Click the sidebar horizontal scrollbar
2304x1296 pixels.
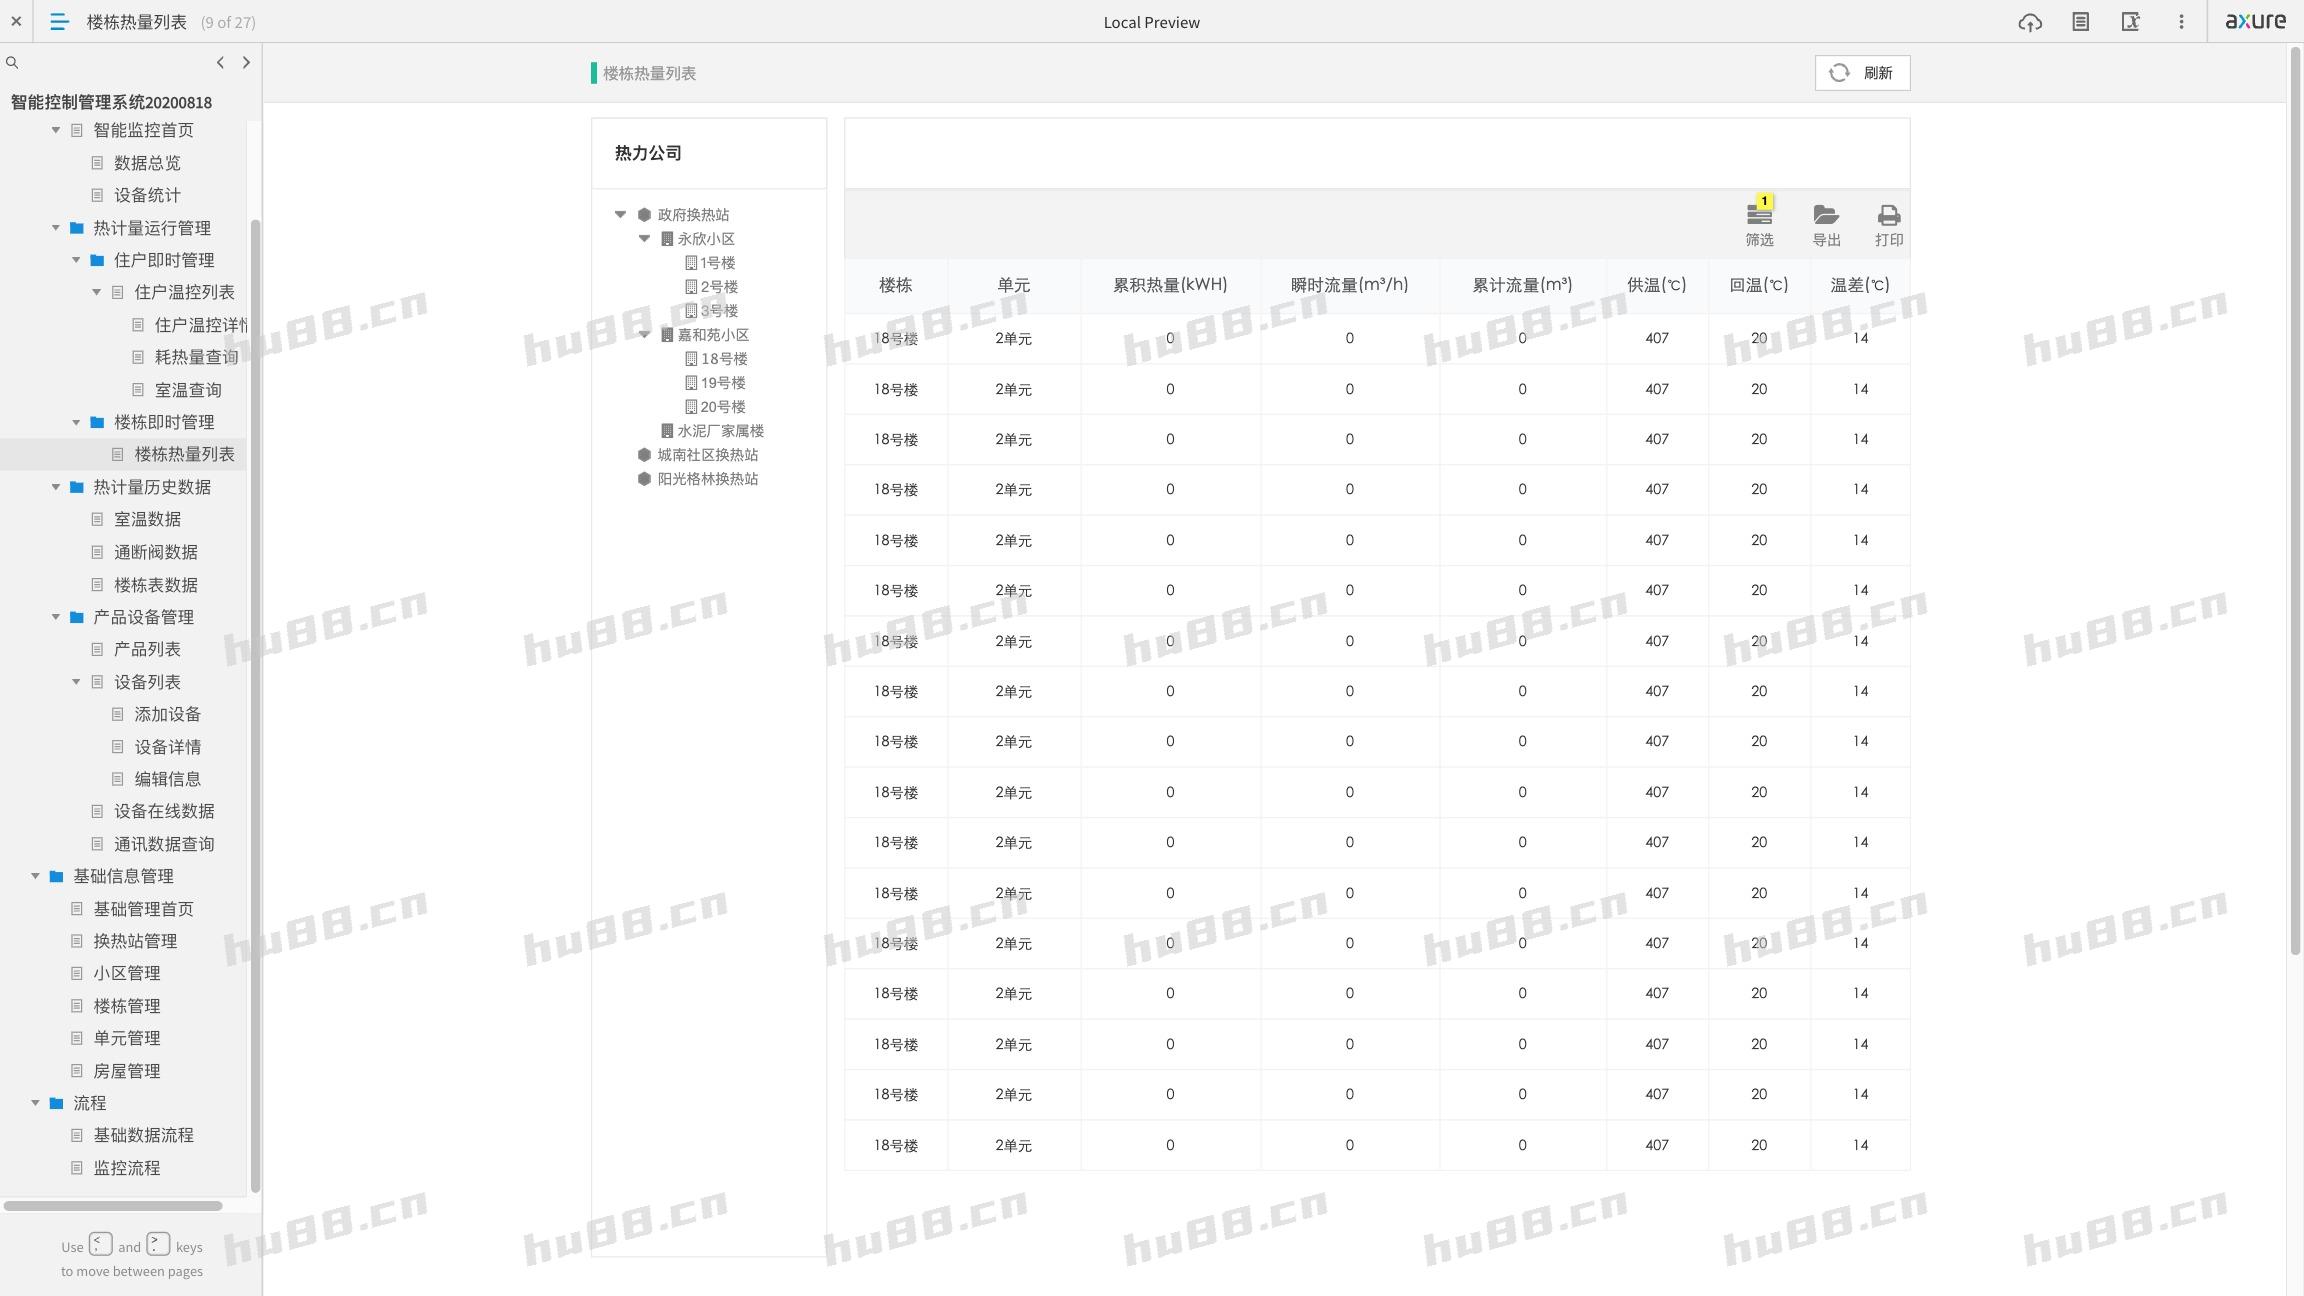[x=112, y=1206]
